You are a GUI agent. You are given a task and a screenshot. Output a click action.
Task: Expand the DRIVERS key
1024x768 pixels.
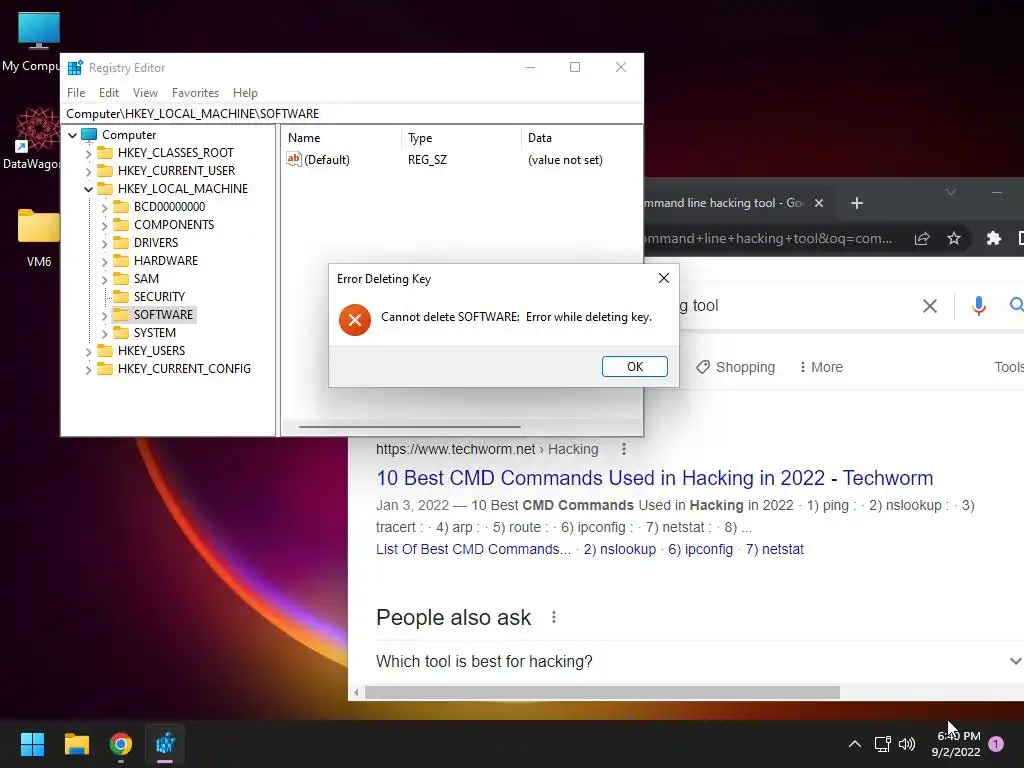point(104,243)
